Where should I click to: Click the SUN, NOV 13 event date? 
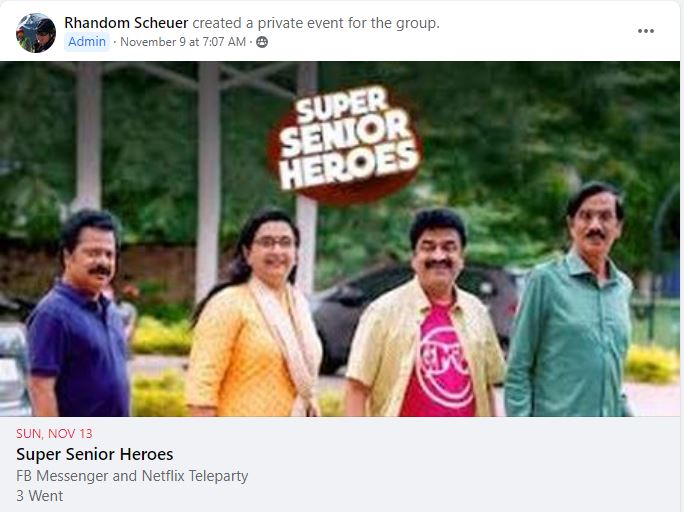pos(54,433)
